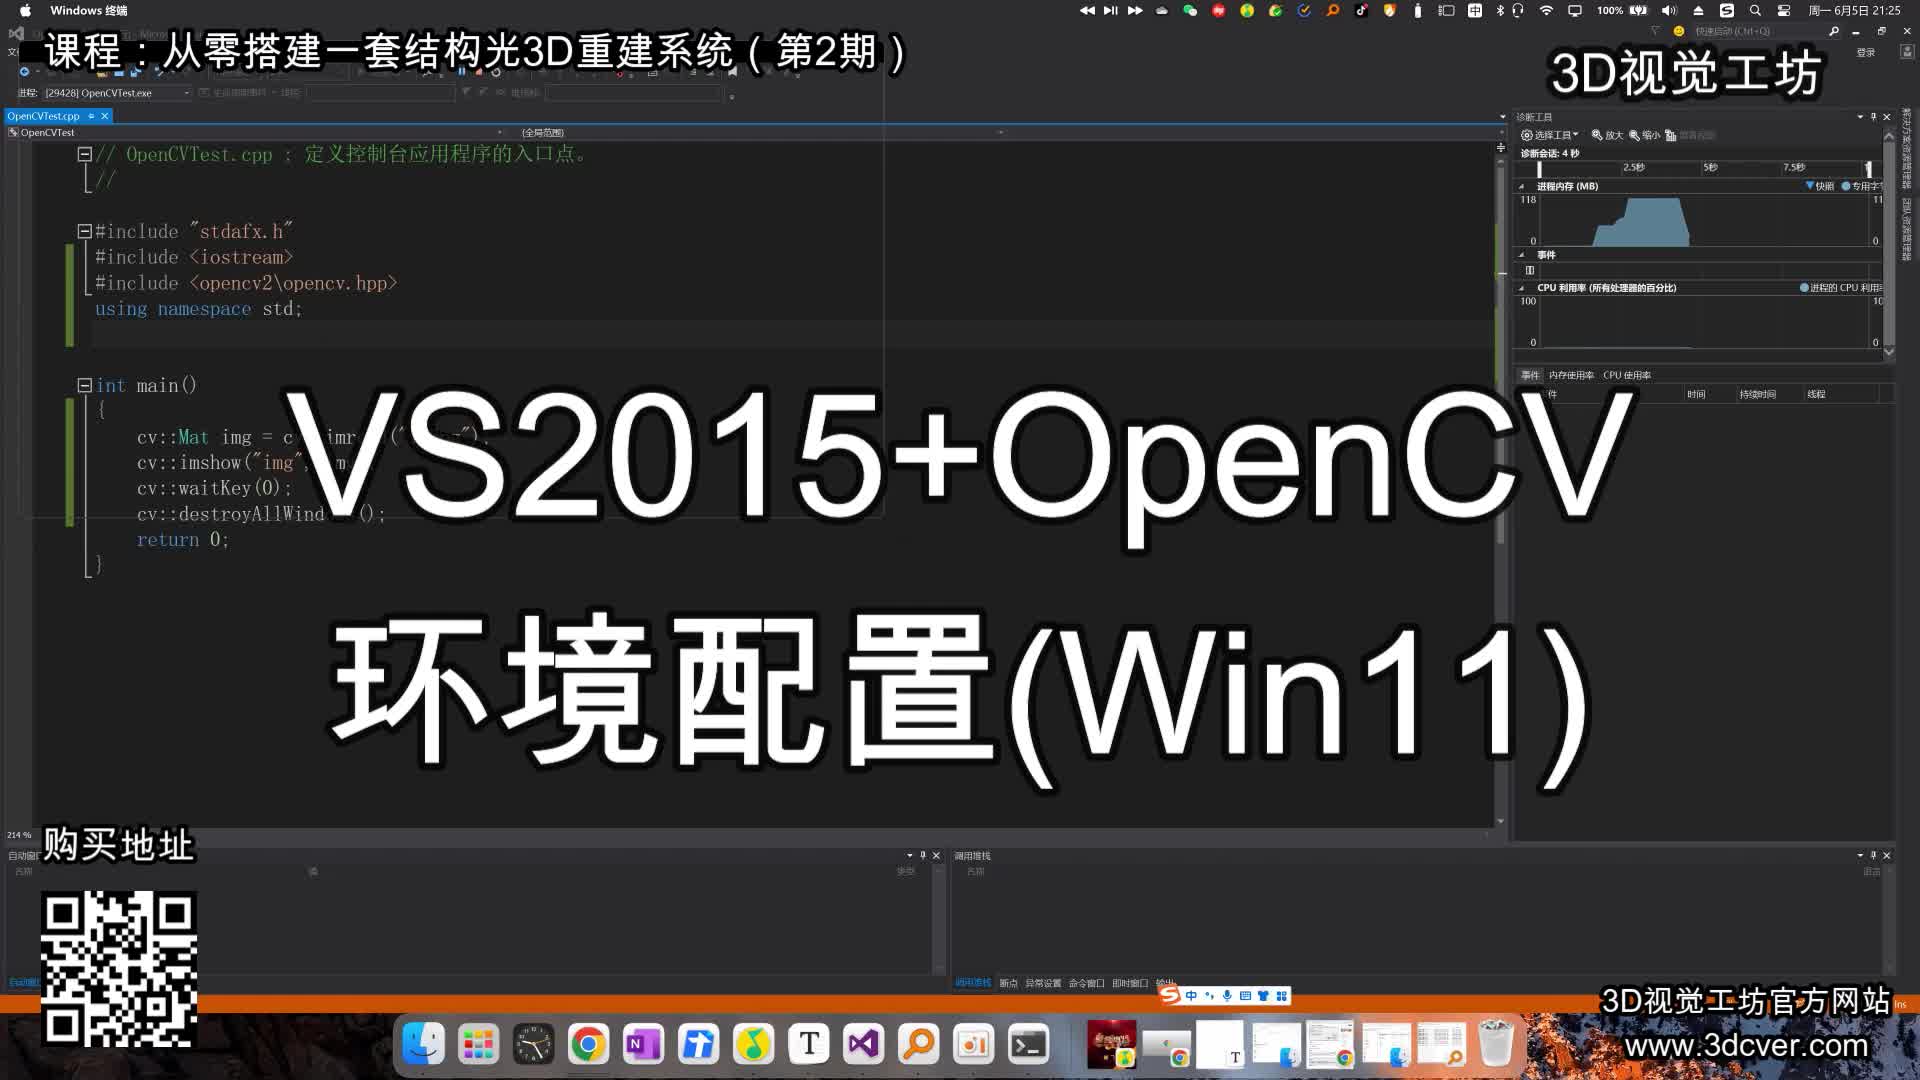The width and height of the screenshot is (1920, 1080).
Task: Click the Terminal icon in dock
Action: (1031, 1044)
